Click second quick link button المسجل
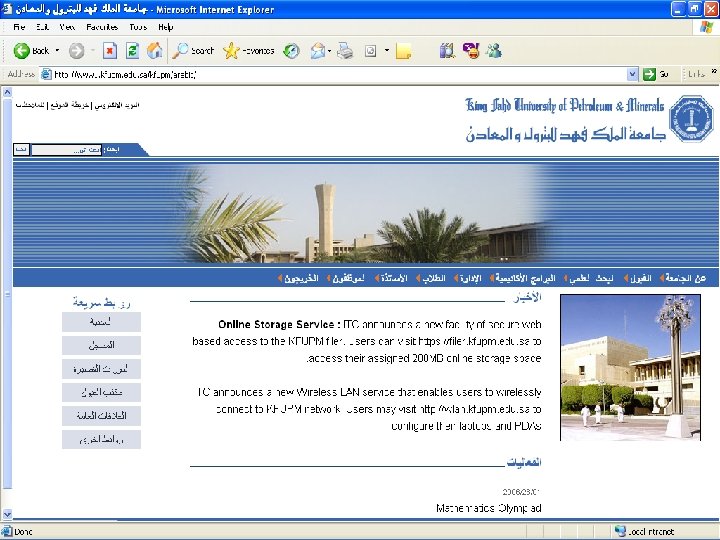The image size is (720, 540). point(101,345)
